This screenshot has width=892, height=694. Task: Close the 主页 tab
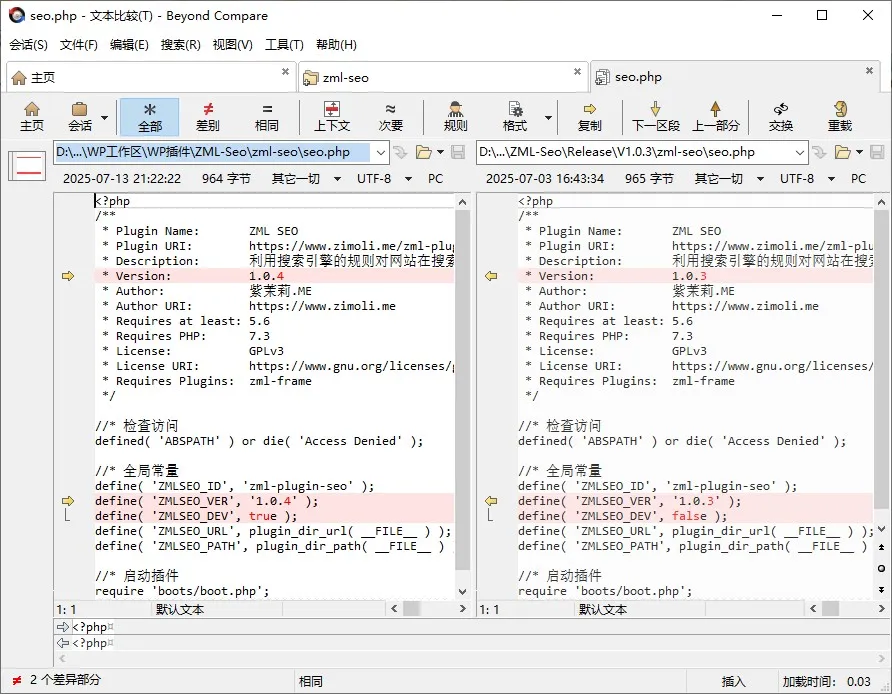coord(285,71)
